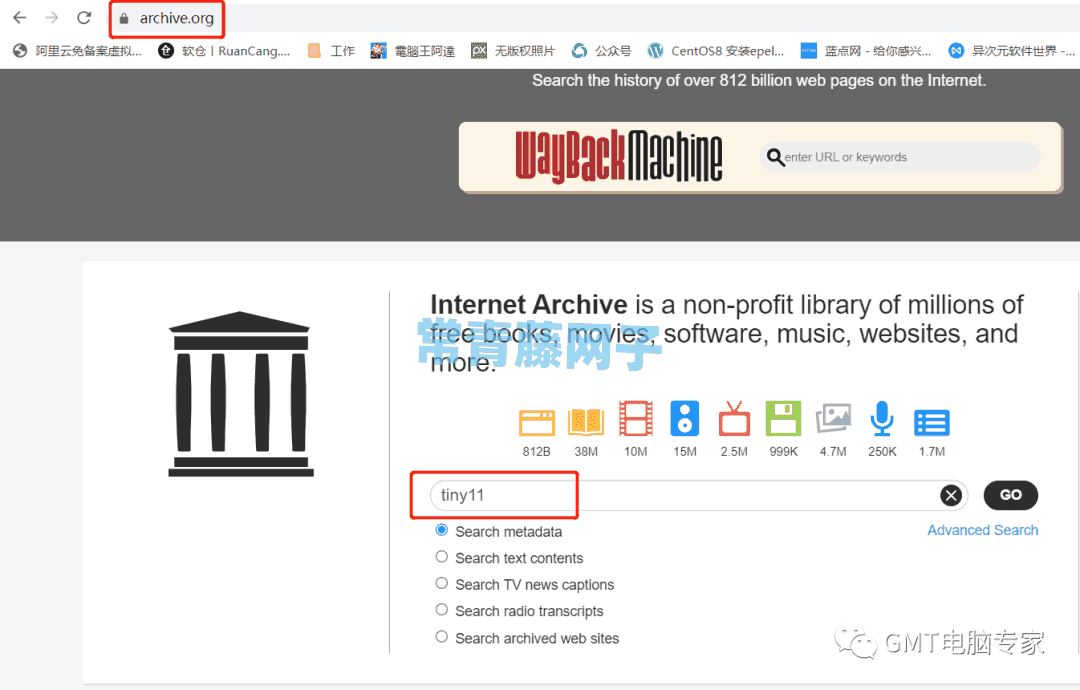The width and height of the screenshot is (1080, 690).
Task: Focus the tiny11 search field
Action: 699,495
